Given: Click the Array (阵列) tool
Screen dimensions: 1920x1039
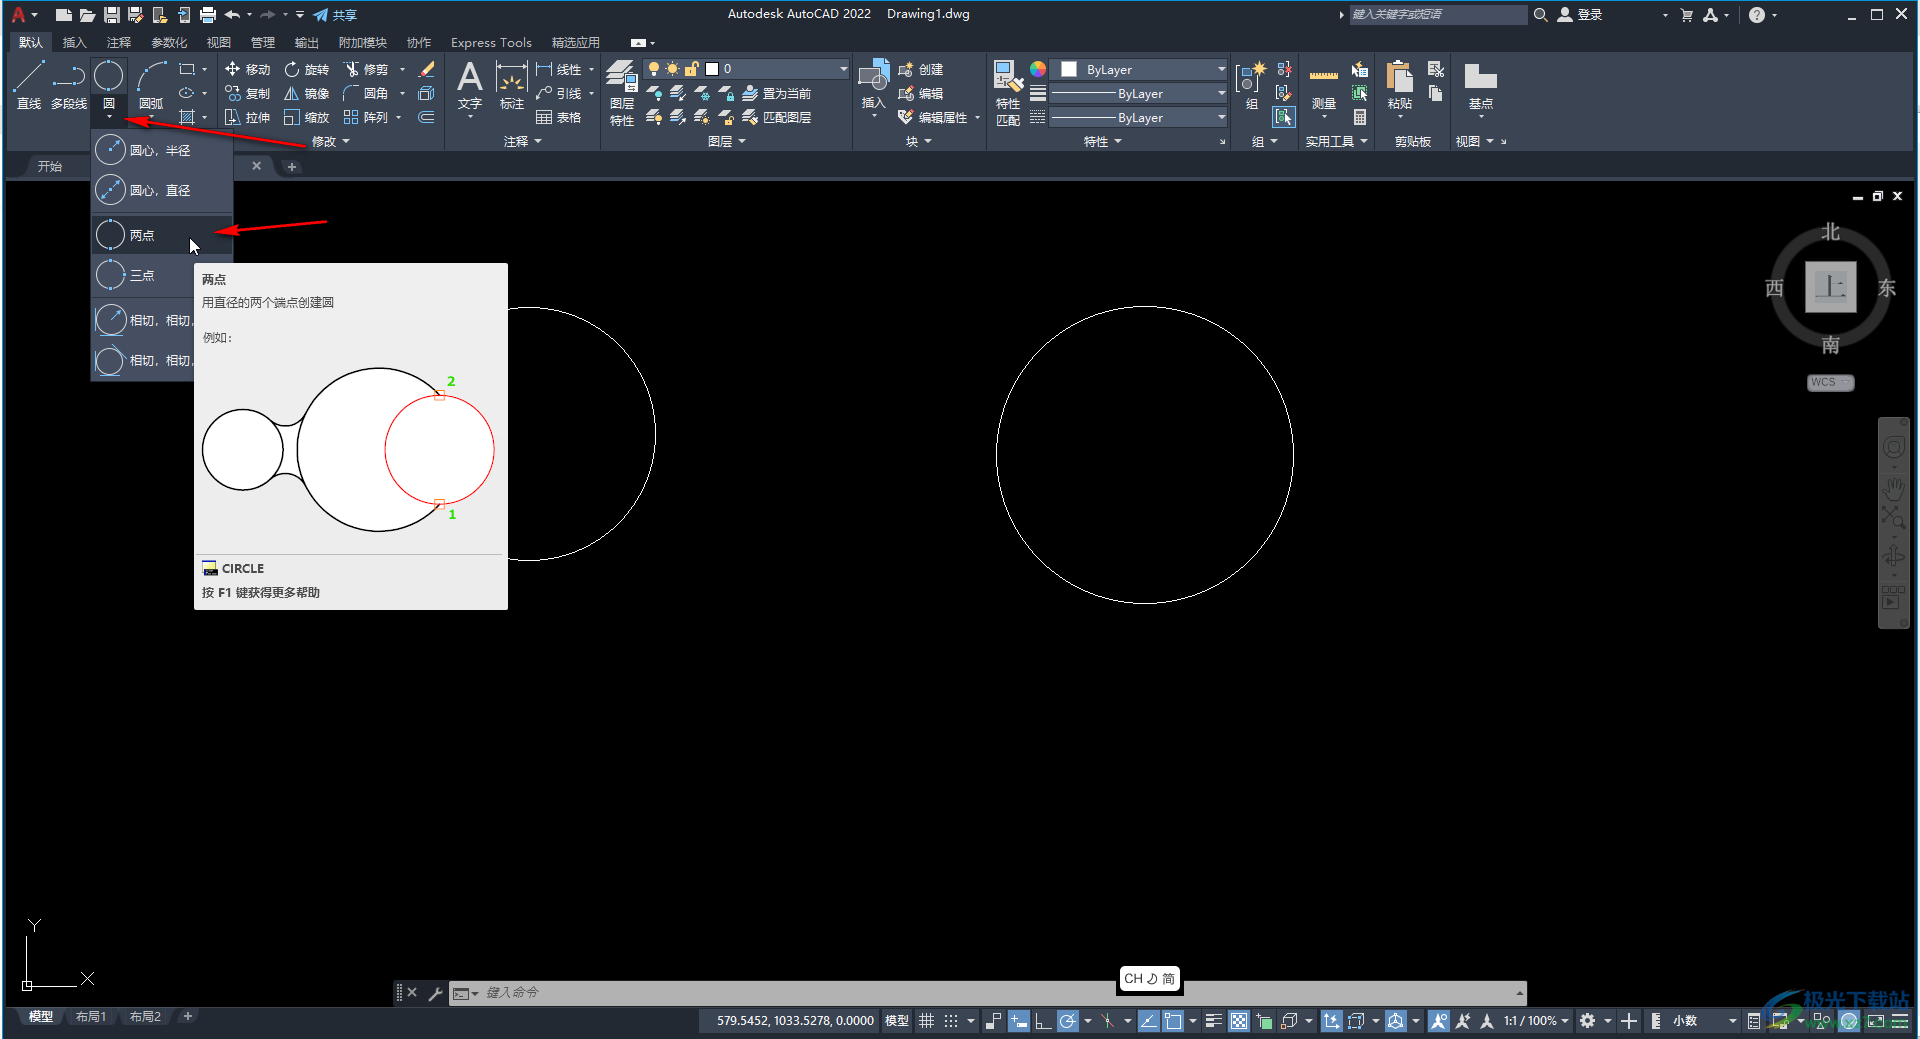Looking at the screenshot, I should pos(365,117).
